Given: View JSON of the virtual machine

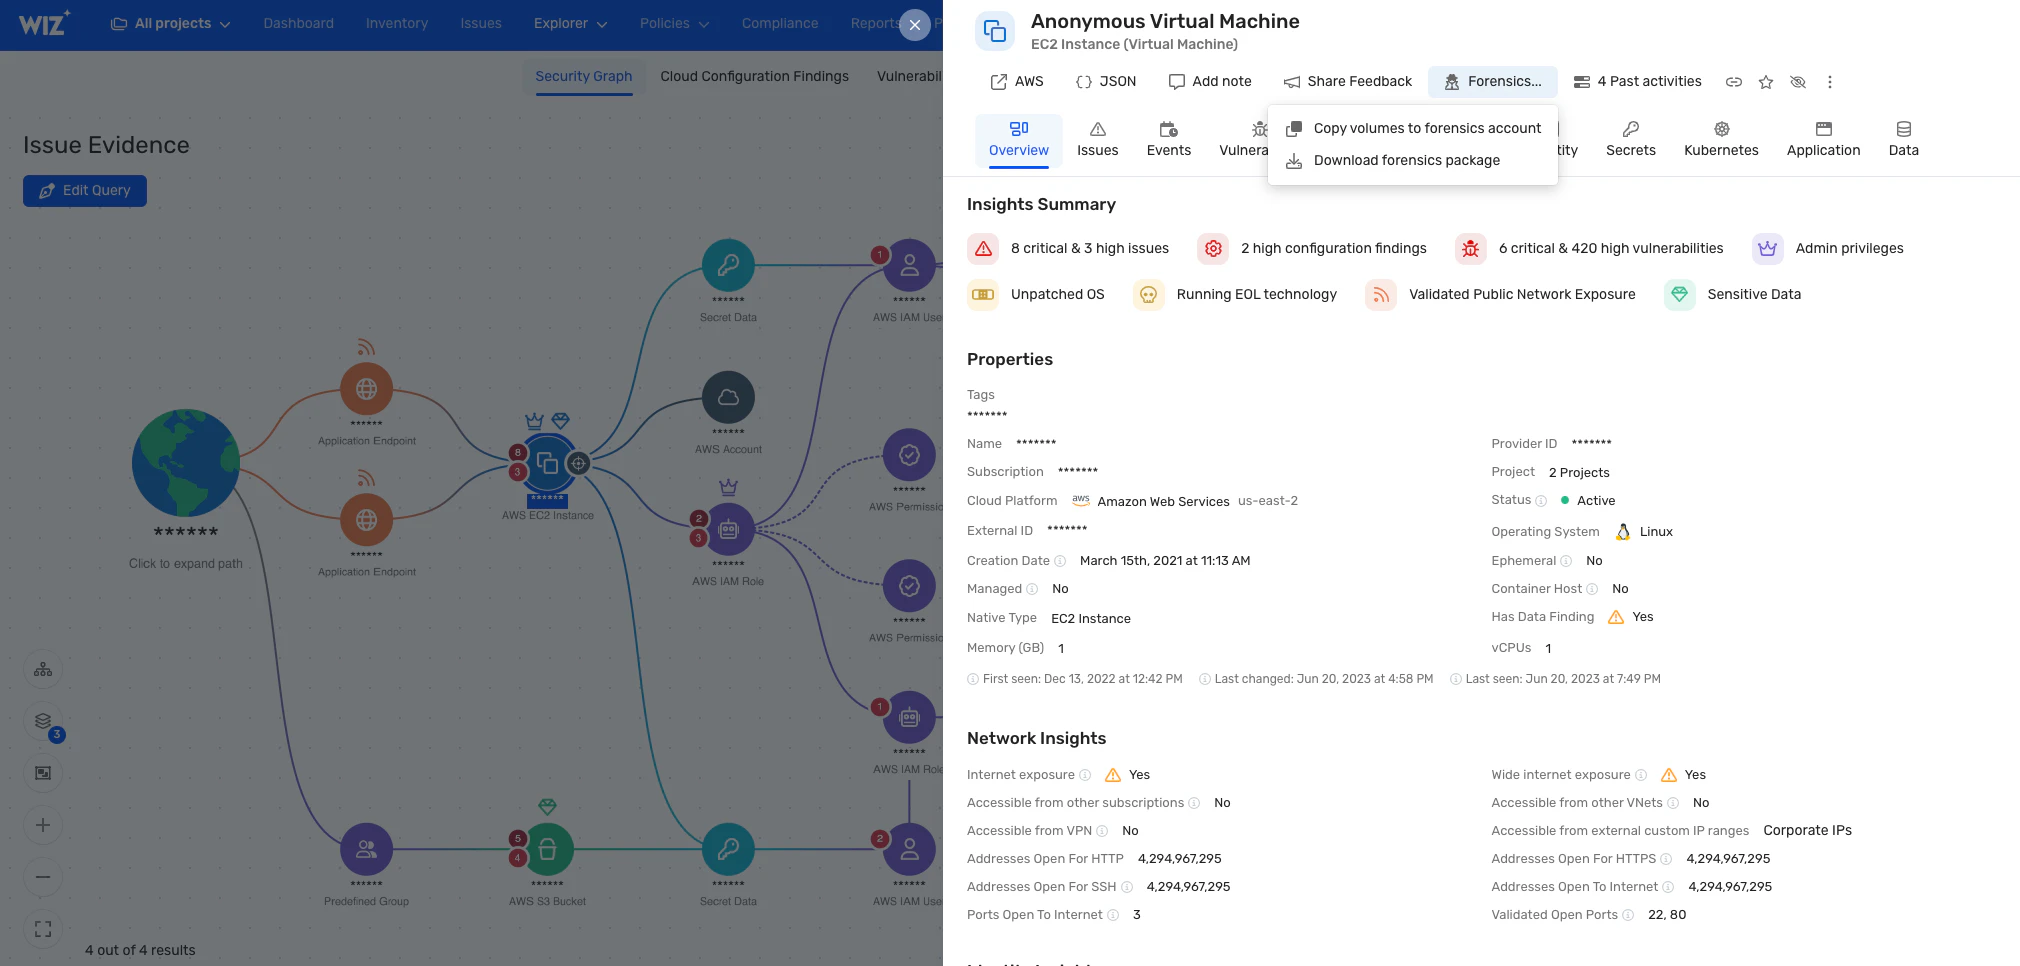Looking at the screenshot, I should pos(1106,82).
